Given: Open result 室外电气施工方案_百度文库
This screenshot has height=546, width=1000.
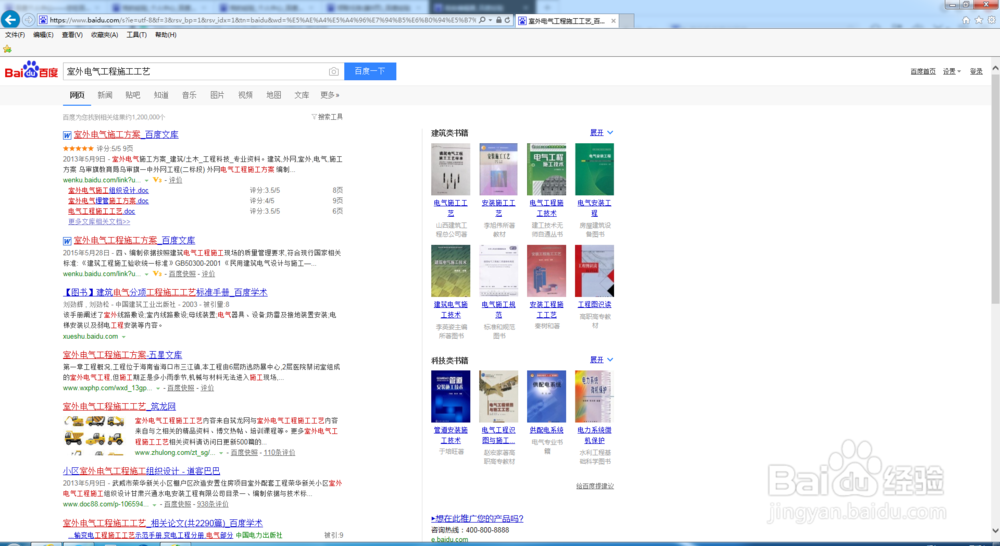Looking at the screenshot, I should point(126,135).
